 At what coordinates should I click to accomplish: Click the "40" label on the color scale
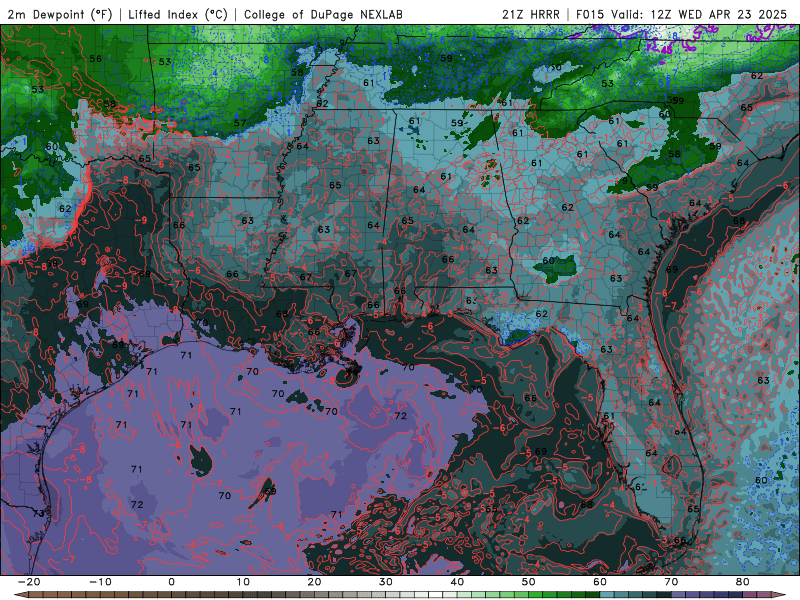[x=457, y=582]
